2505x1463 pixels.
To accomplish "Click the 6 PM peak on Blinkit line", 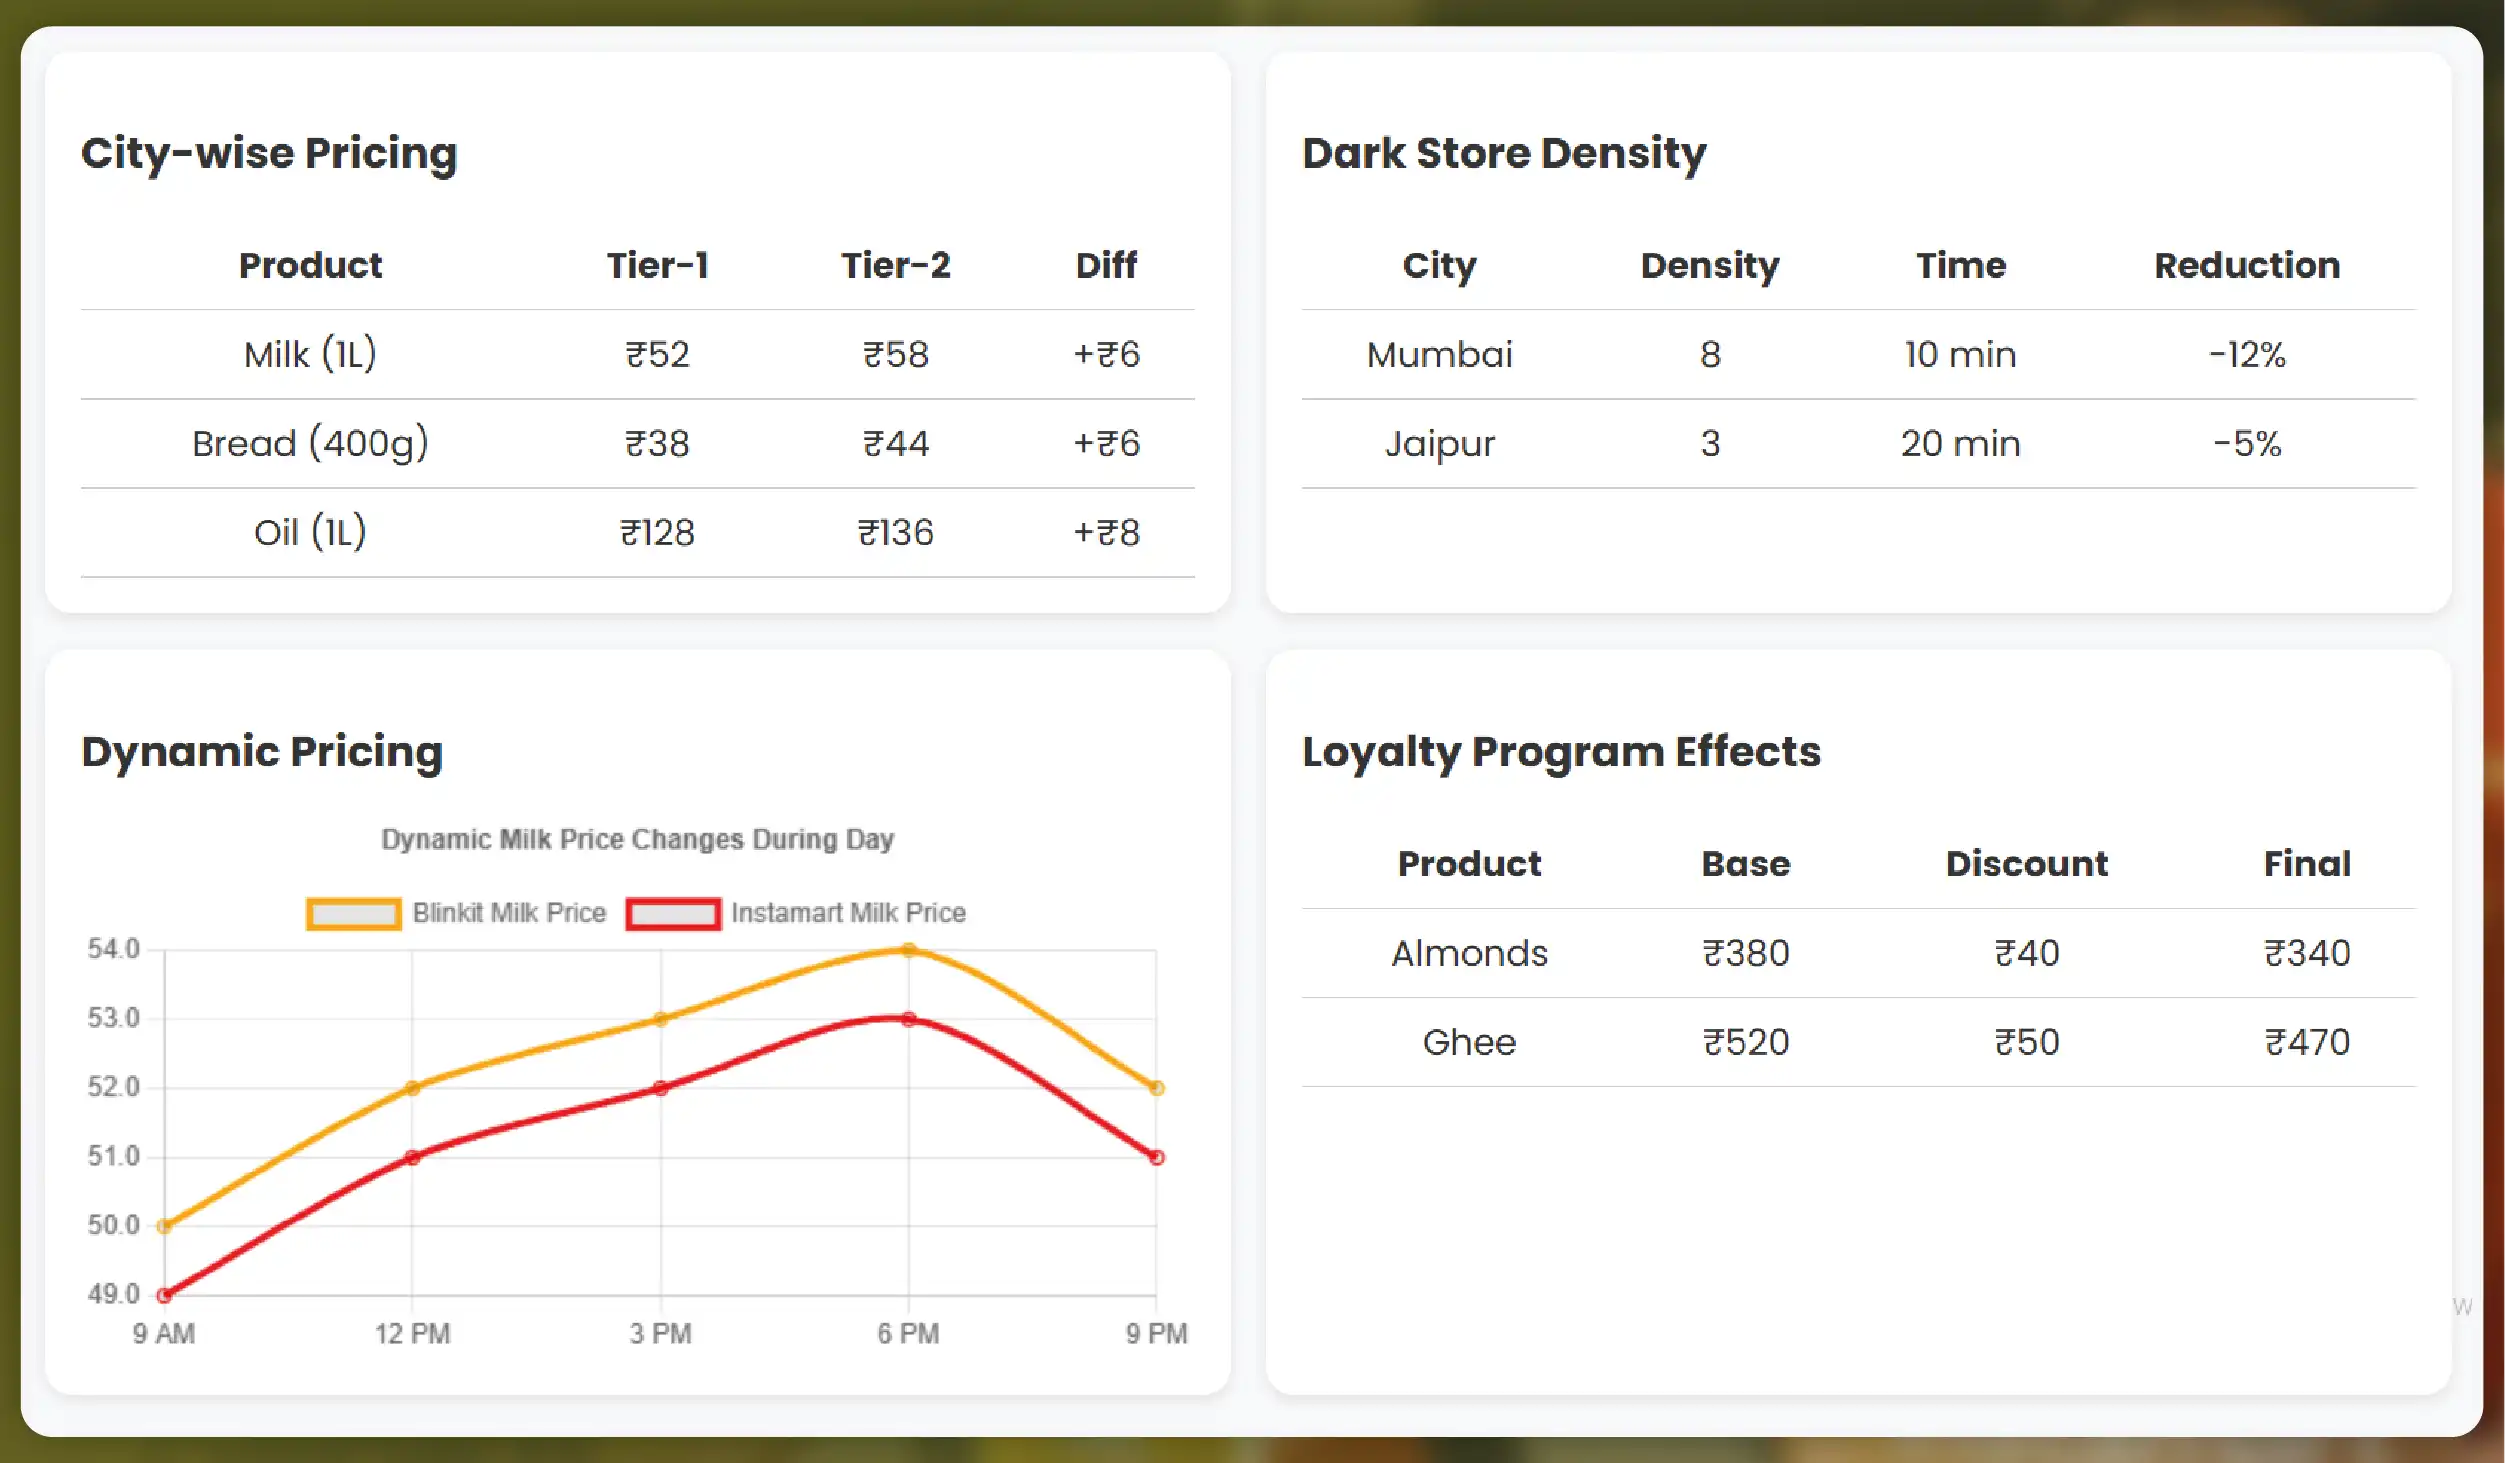I will 907,949.
